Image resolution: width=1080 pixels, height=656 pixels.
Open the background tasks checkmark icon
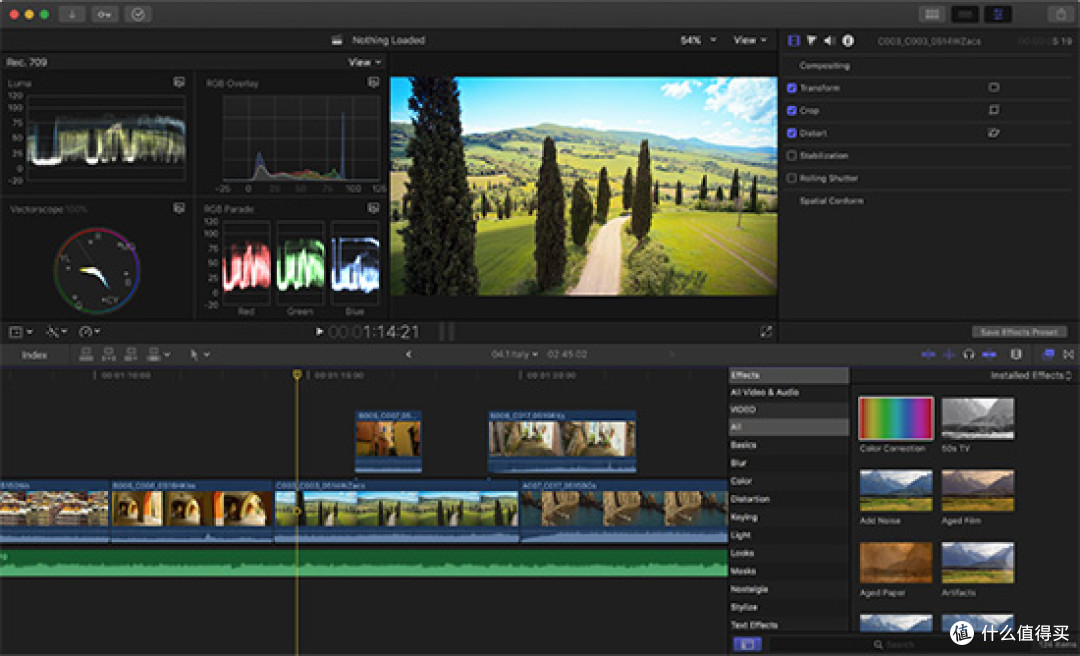point(138,14)
